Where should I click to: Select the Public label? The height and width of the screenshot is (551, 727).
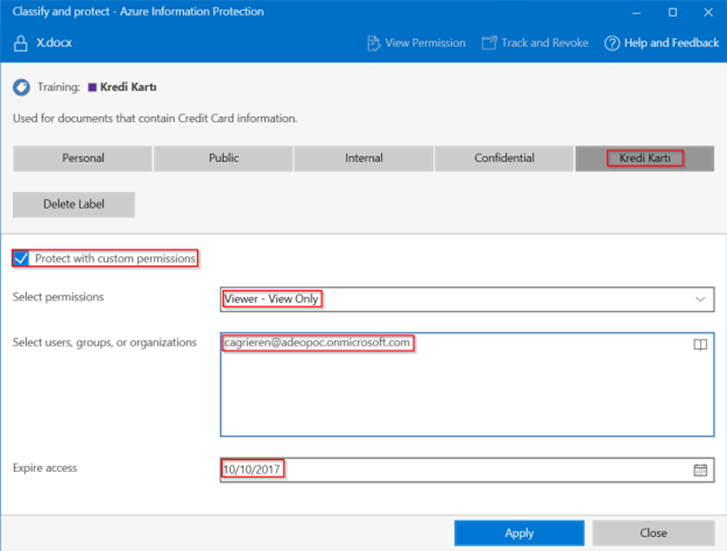223,158
